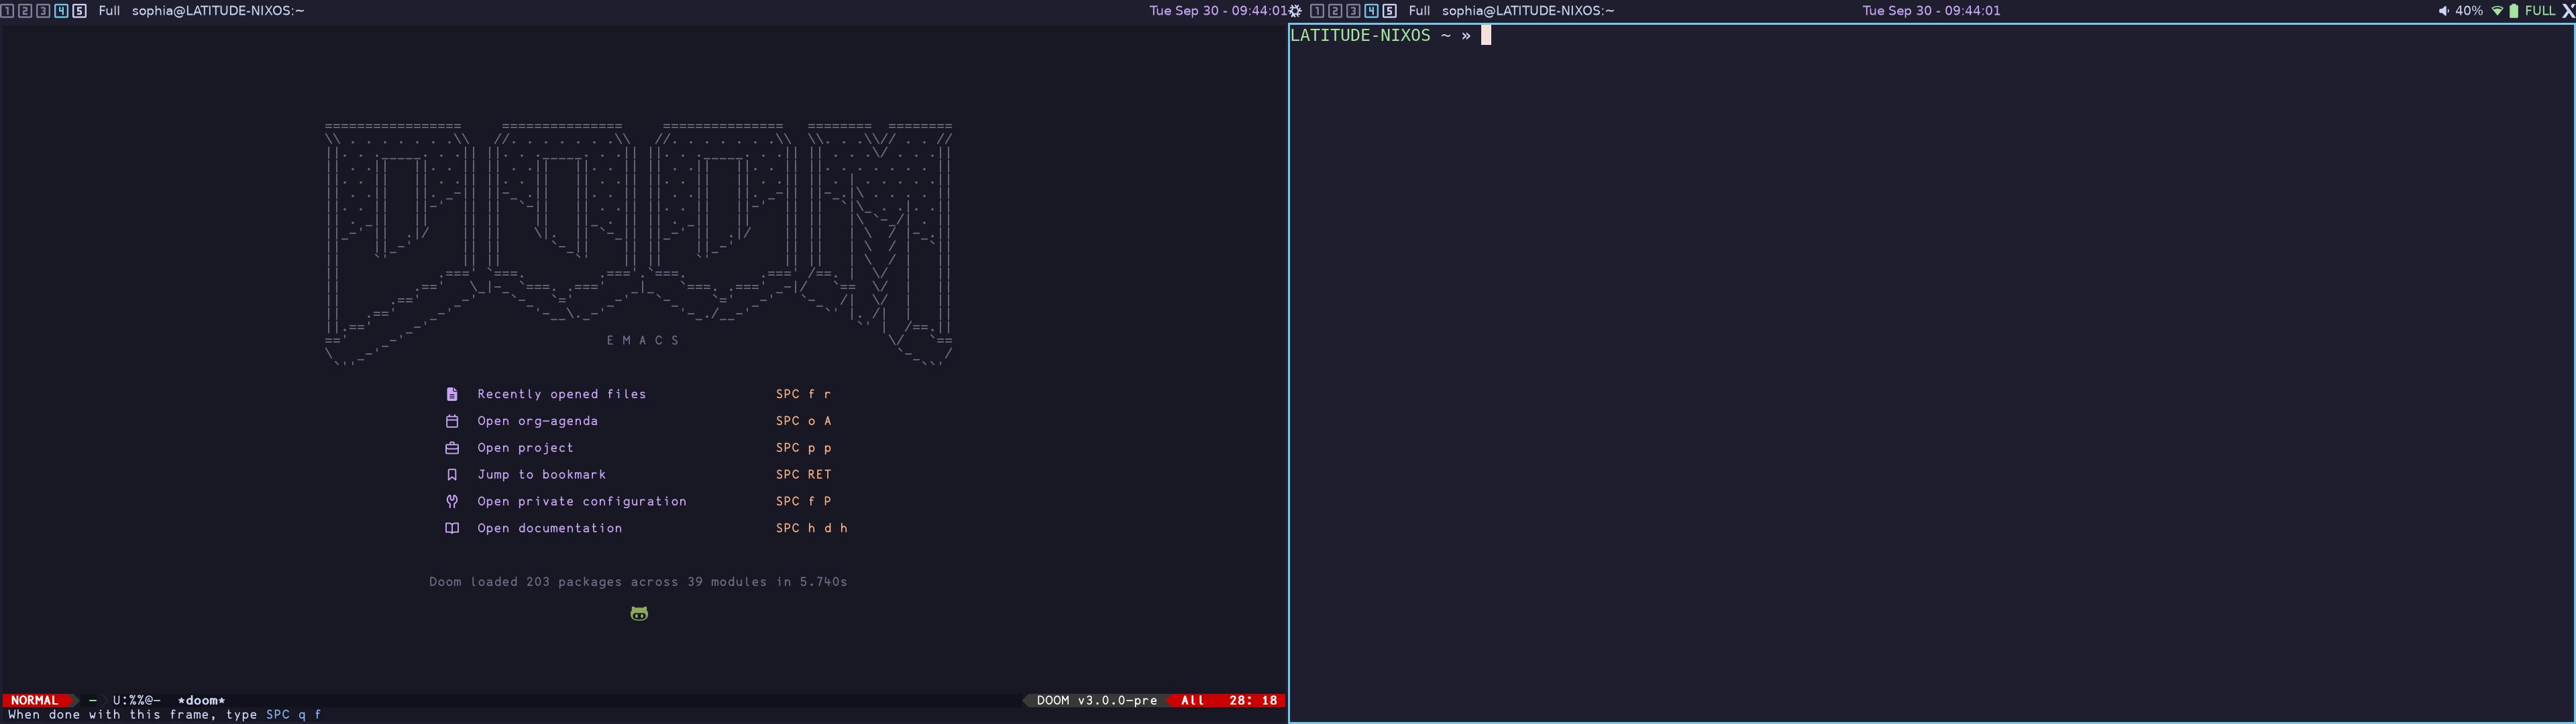Switch to workspace 1 in bar above Emacs
2576x724 pixels.
click(x=8, y=11)
